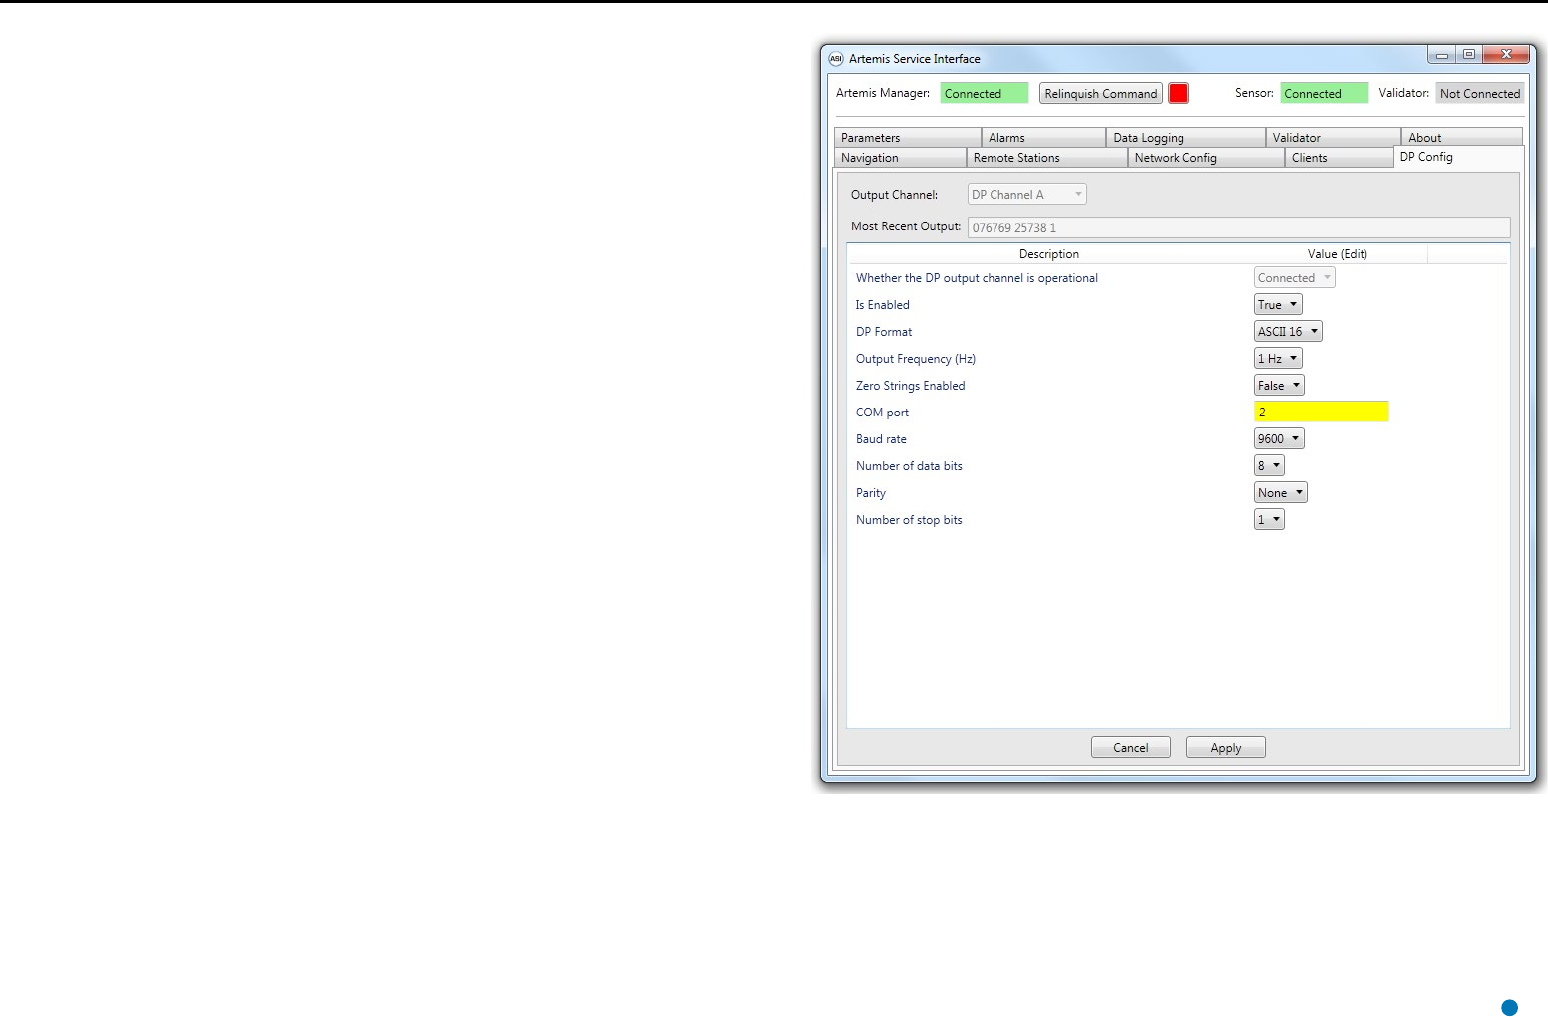Click the Artemis Service Interface title icon
Viewport: 1548px width, 1017px height.
pos(836,59)
